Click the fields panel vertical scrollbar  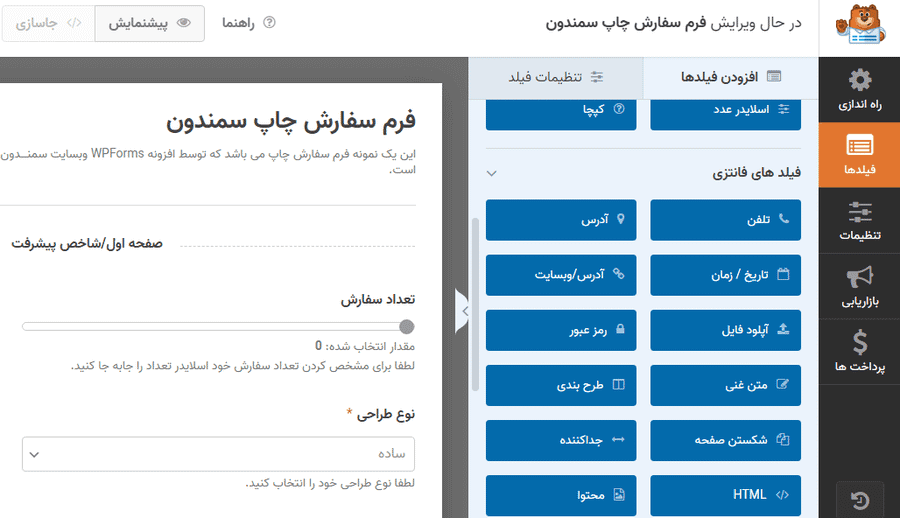coord(475,304)
